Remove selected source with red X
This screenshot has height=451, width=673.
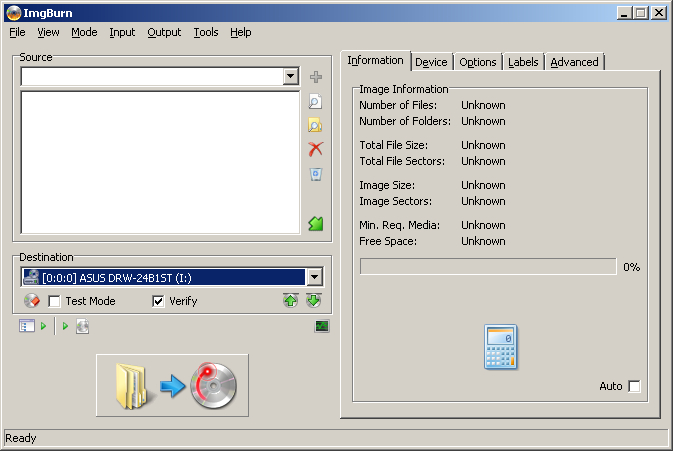(315, 149)
